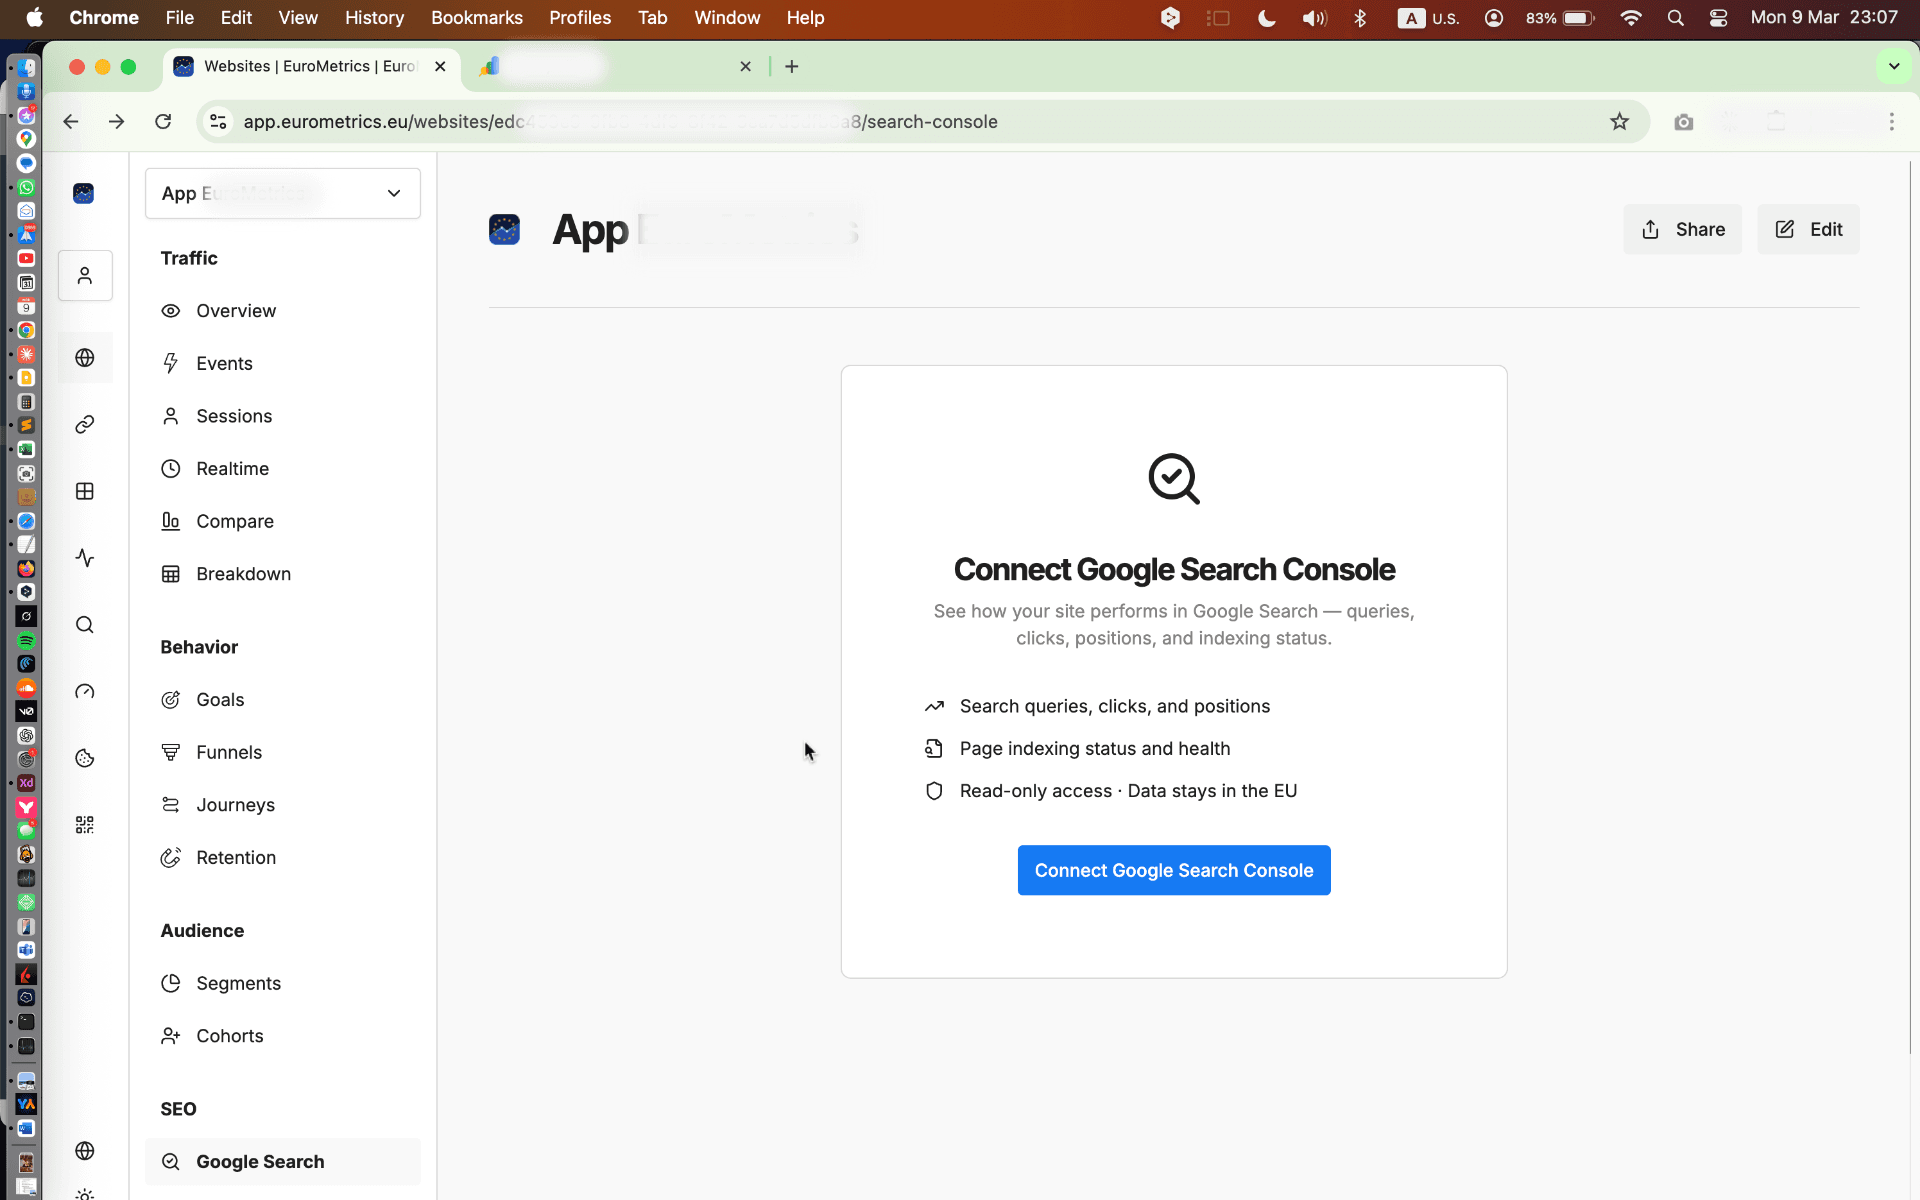Viewport: 1920px width, 1200px height.
Task: Go to the Events section
Action: pos(283,364)
